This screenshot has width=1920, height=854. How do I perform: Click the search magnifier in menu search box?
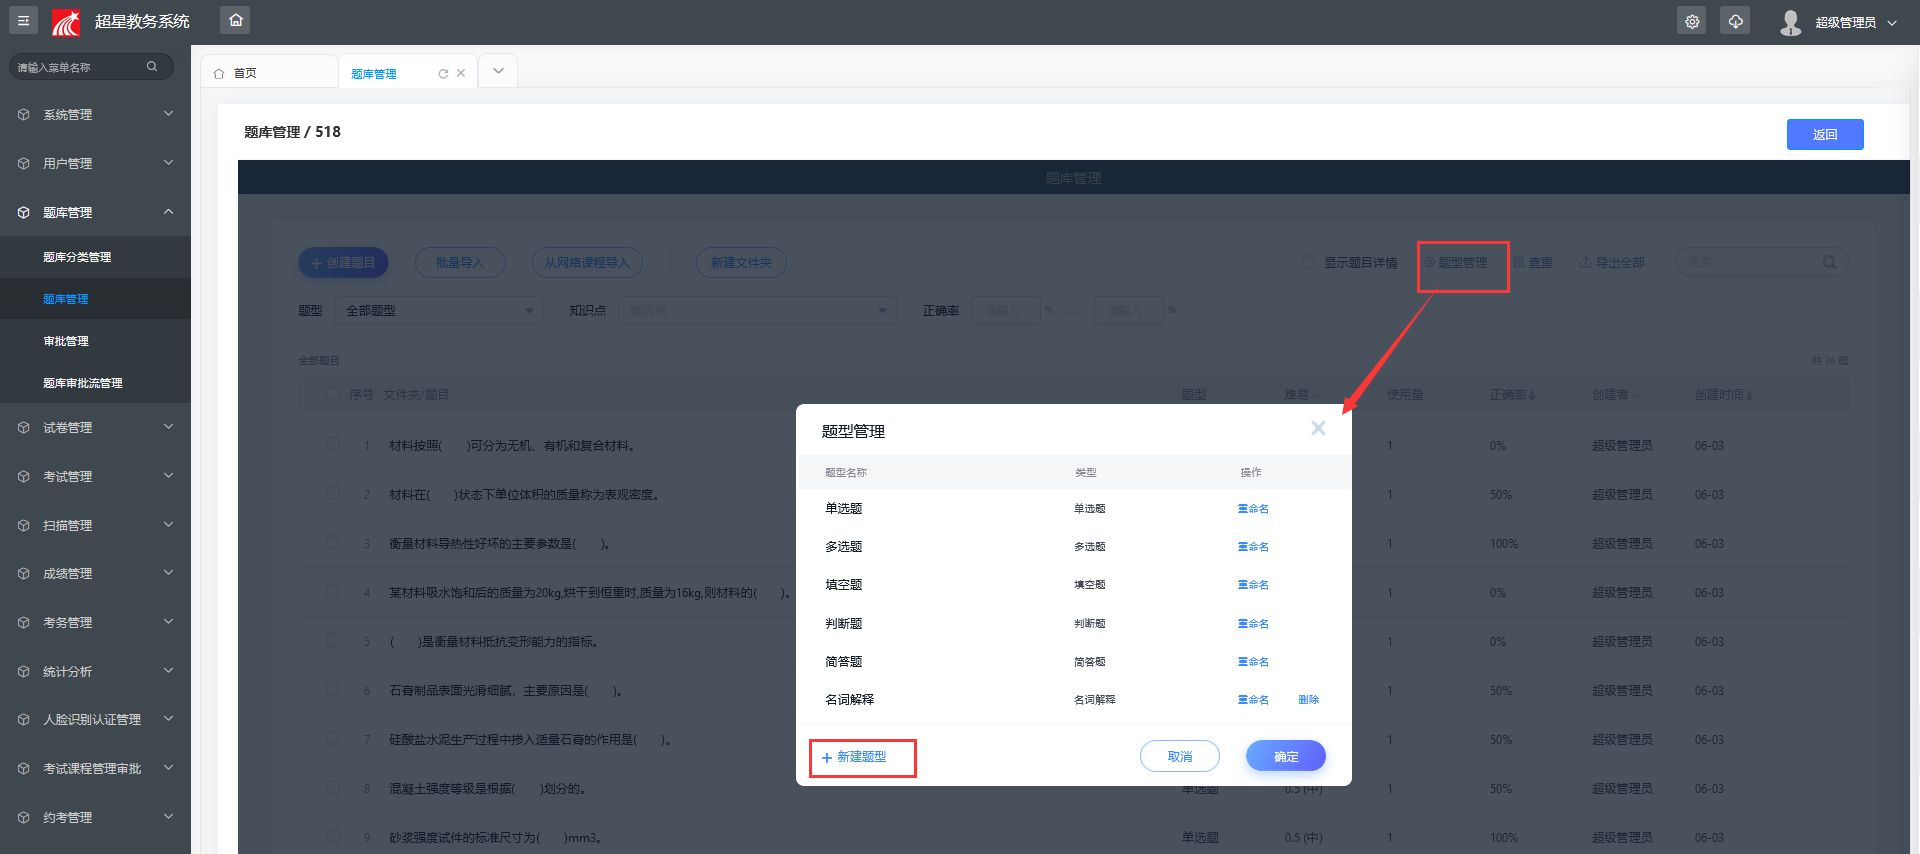[x=152, y=67]
